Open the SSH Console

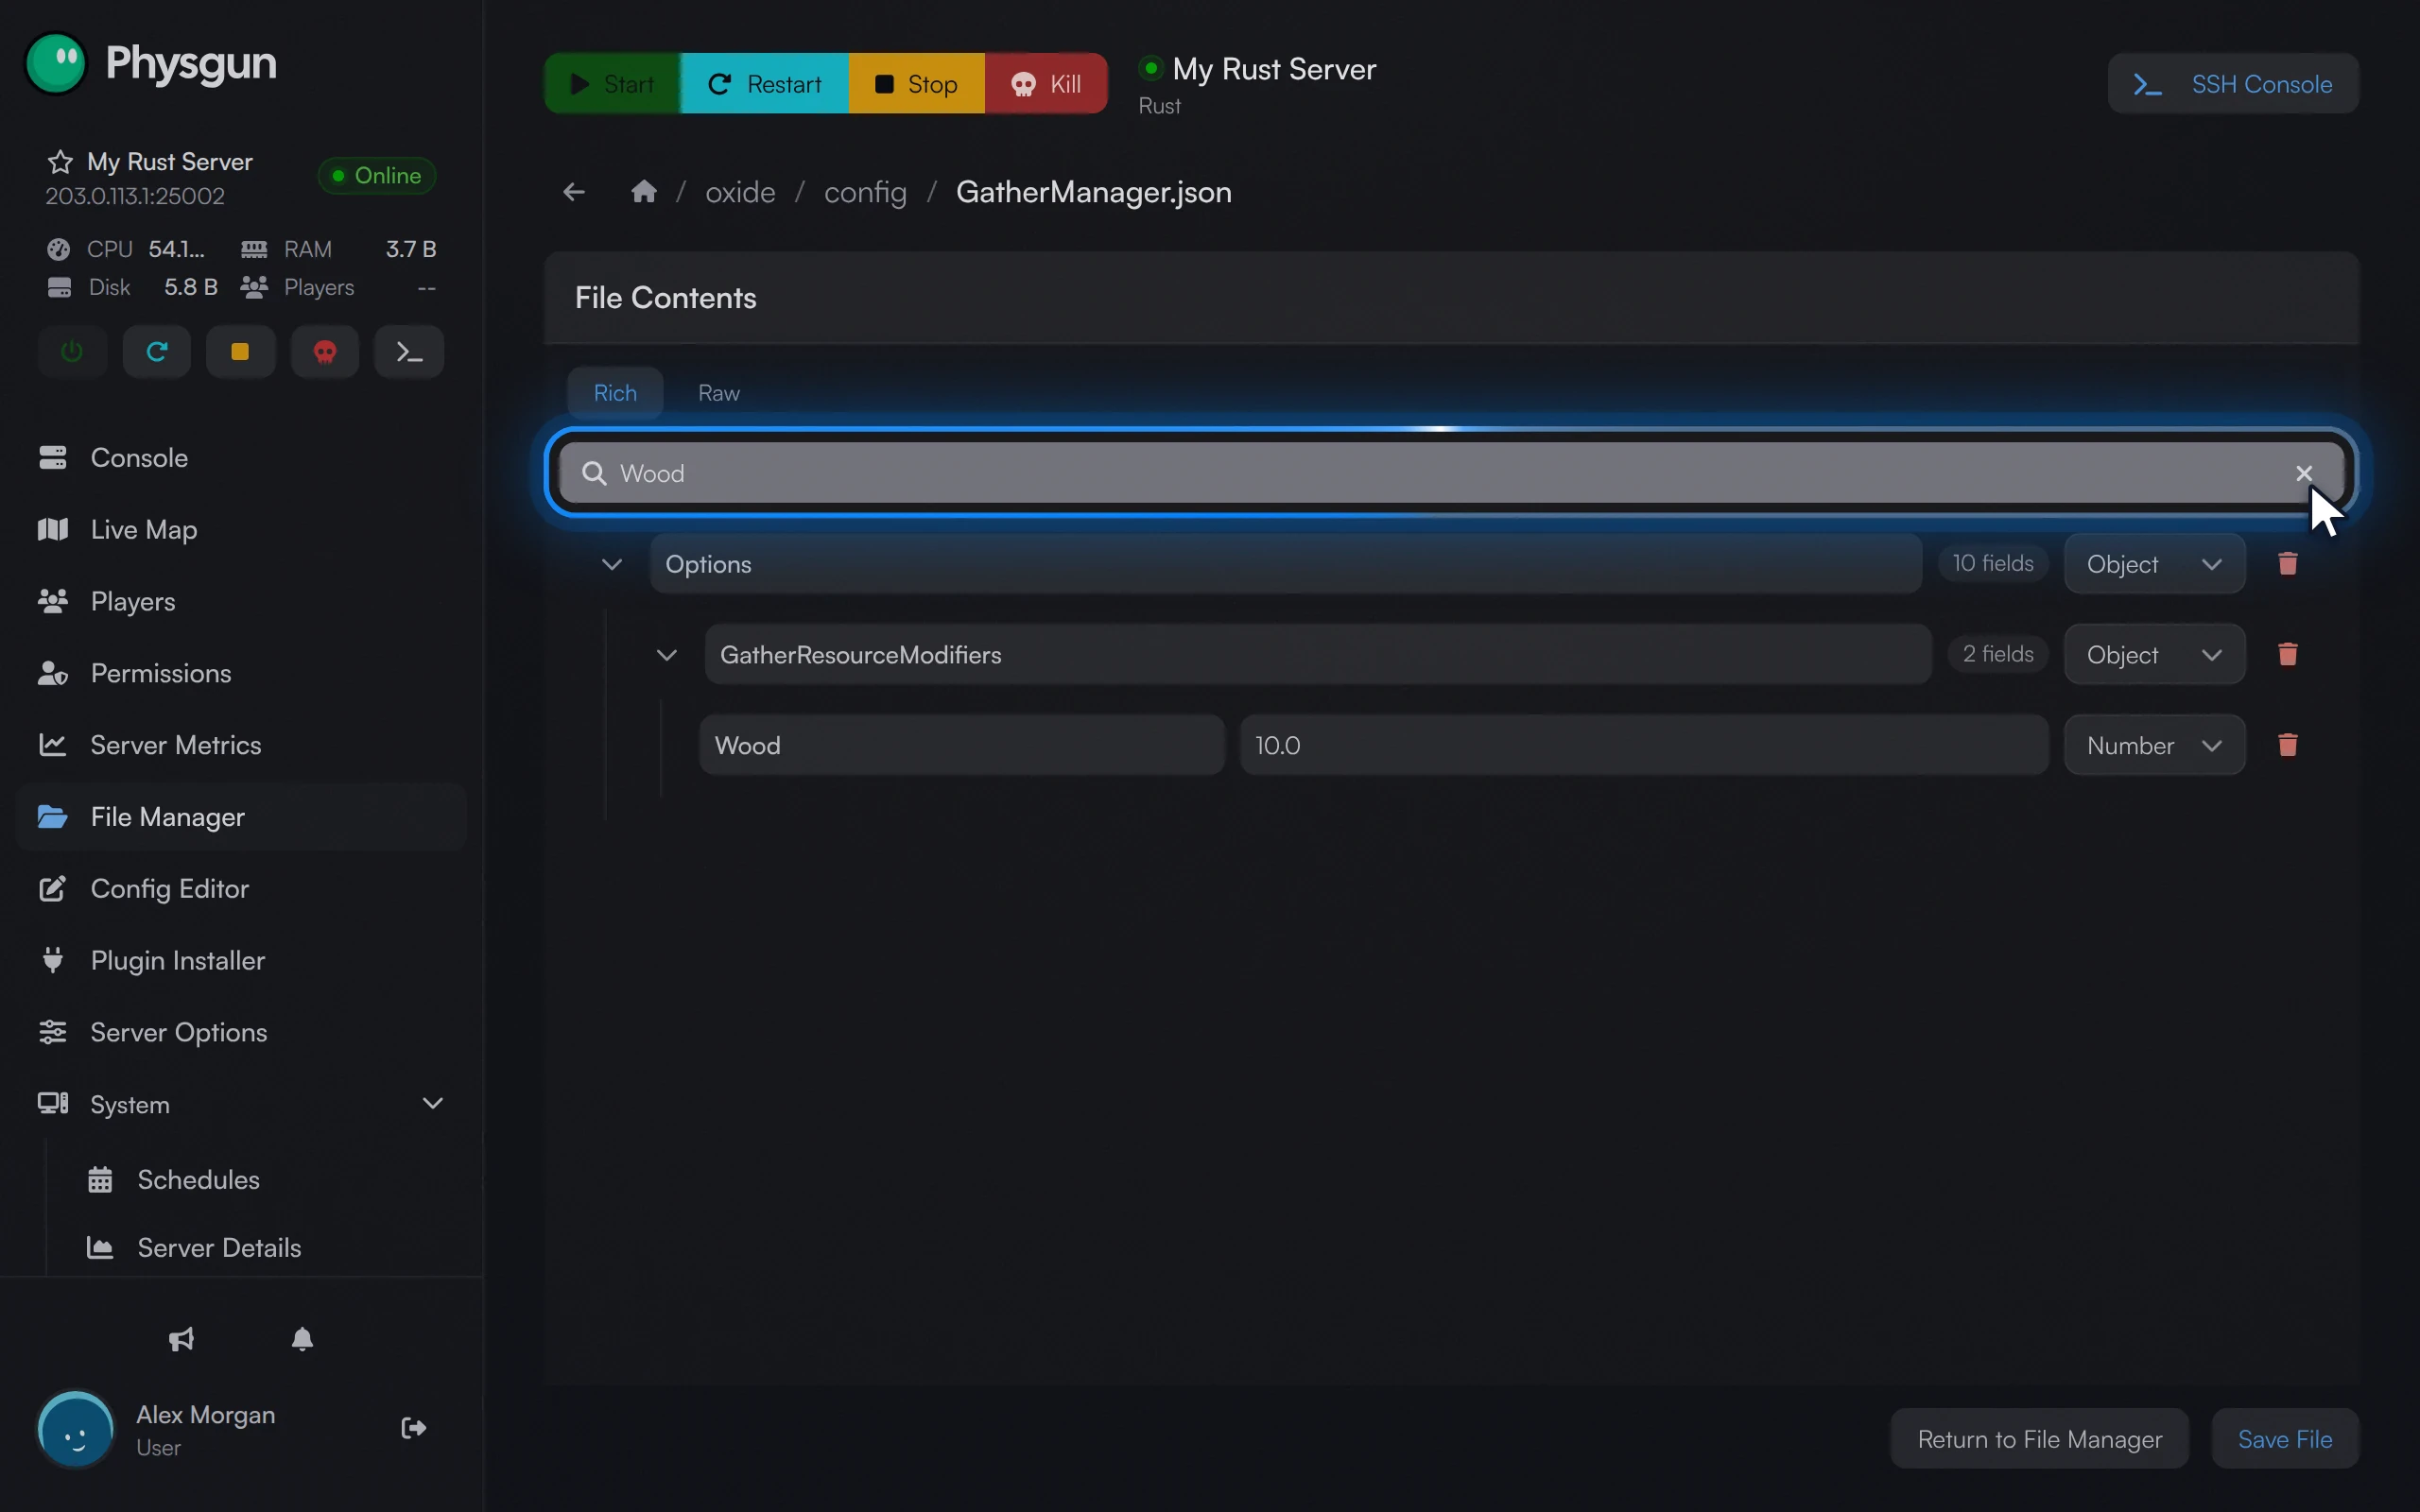pos(2233,84)
